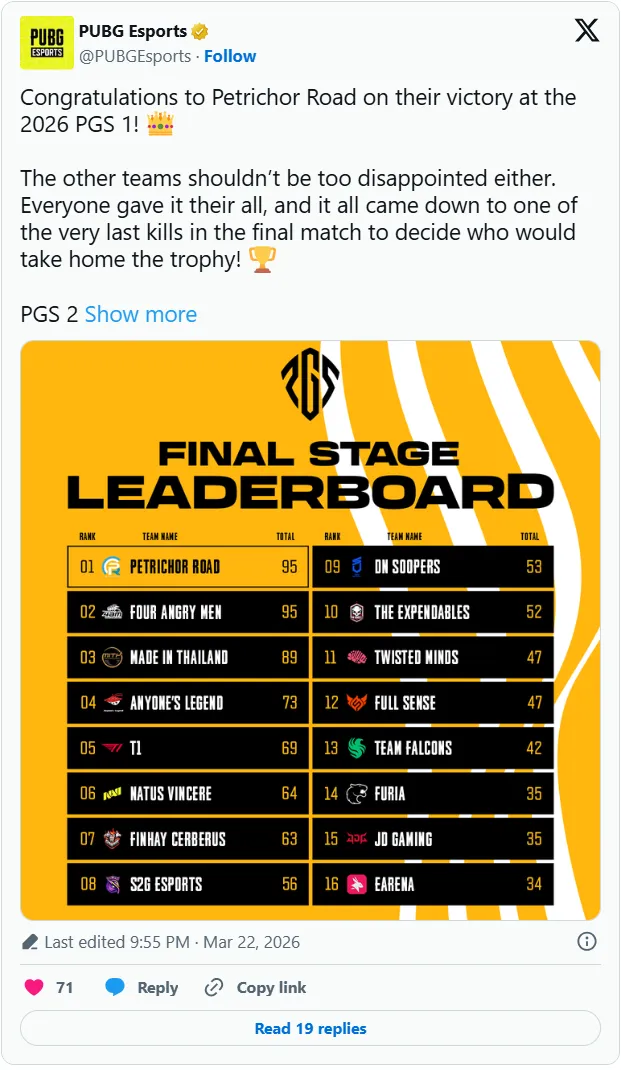Click the PUBG Esports display name

133,31
